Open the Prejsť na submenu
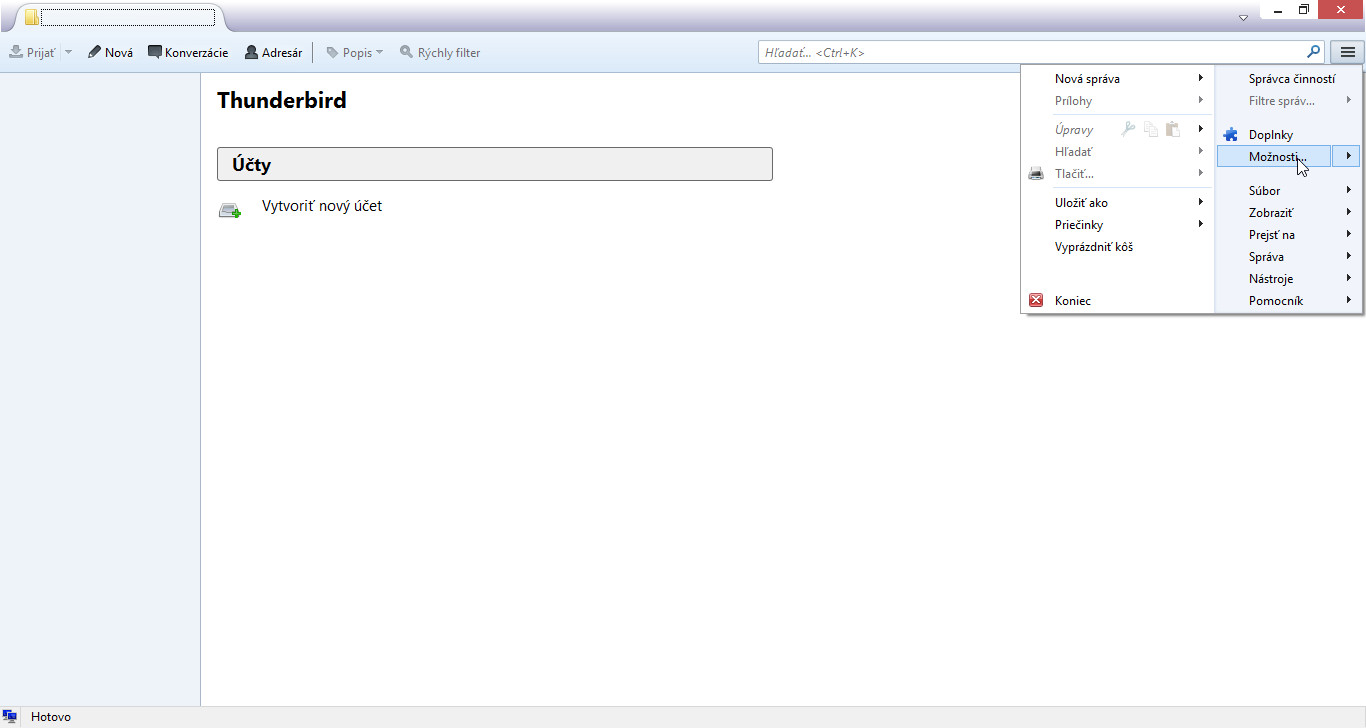 pos(1289,234)
